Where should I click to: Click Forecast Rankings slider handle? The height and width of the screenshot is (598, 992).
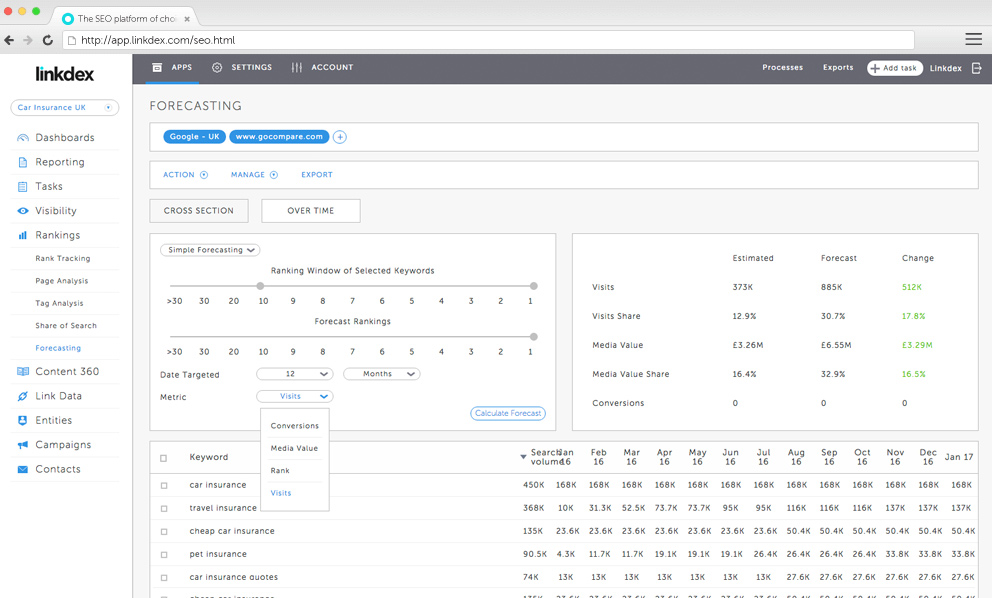coord(533,337)
